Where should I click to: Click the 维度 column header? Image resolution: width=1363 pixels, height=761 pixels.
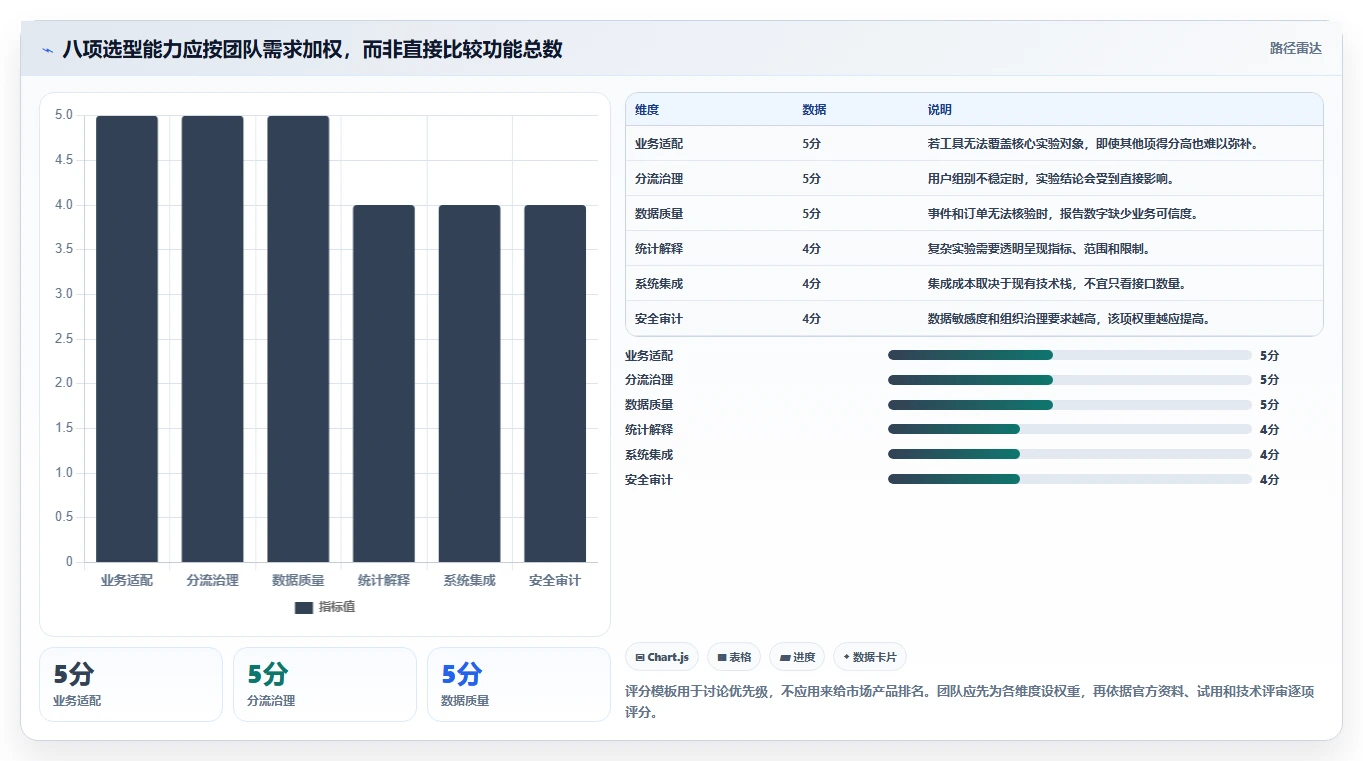click(647, 110)
